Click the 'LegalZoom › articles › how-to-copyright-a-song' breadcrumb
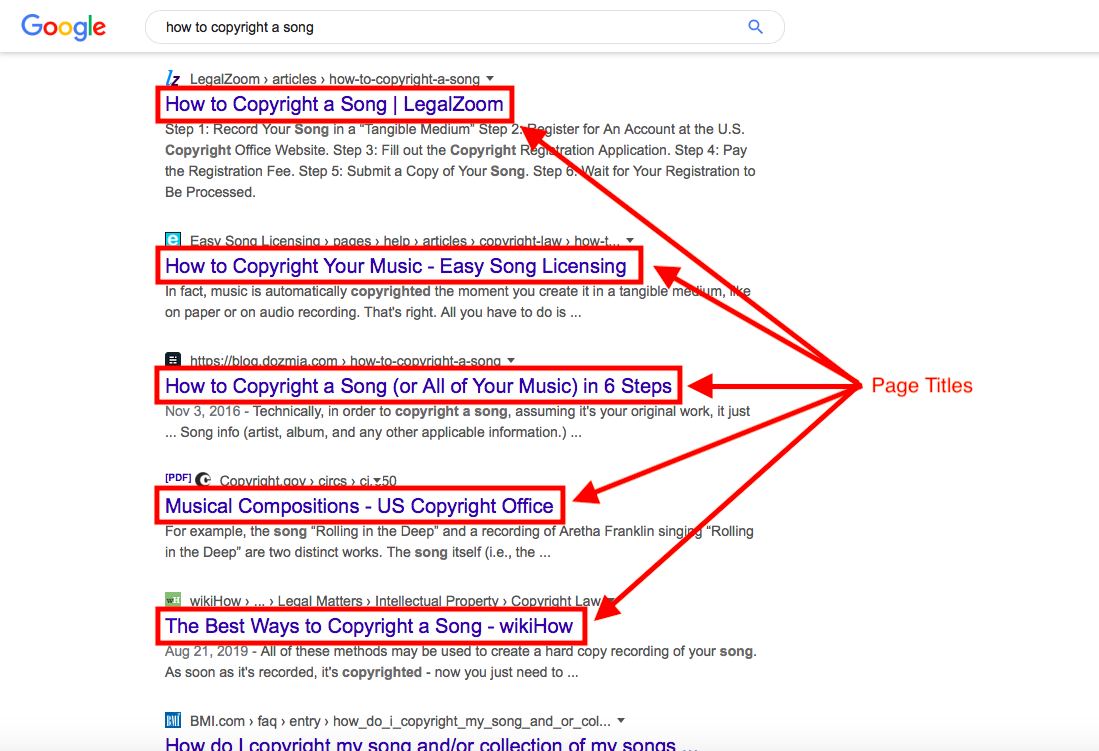Screen dimensions: 1099x751 click(335, 79)
